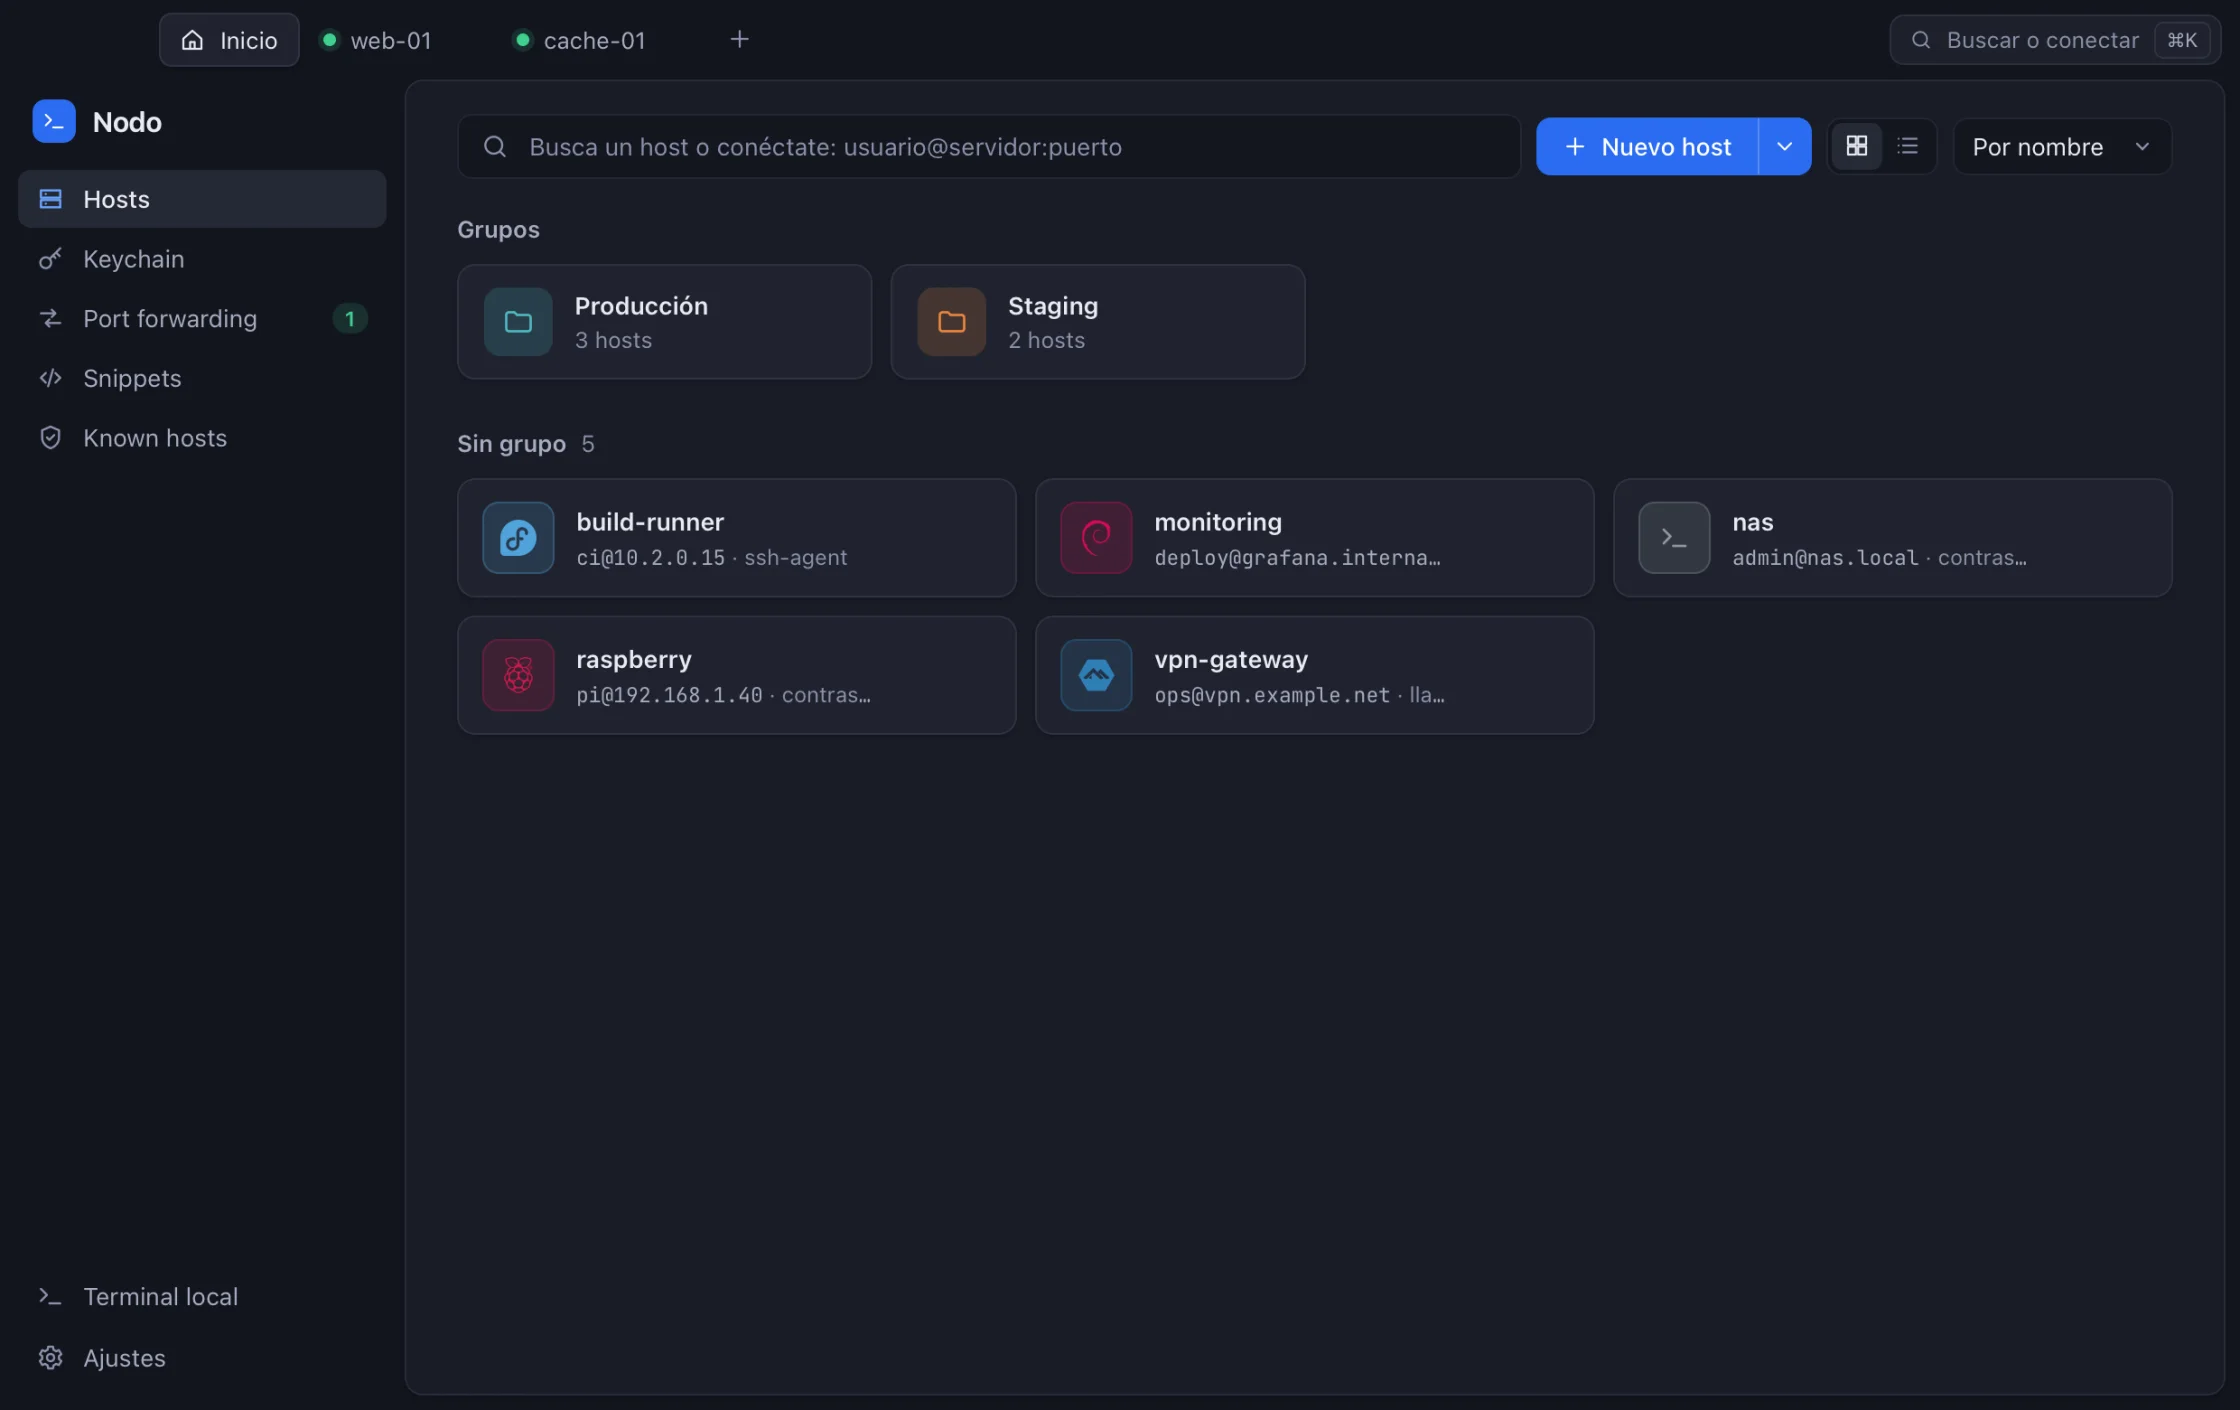Click the admin@nas.local address text
This screenshot has width=2240, height=1410.
pyautogui.click(x=1825, y=558)
